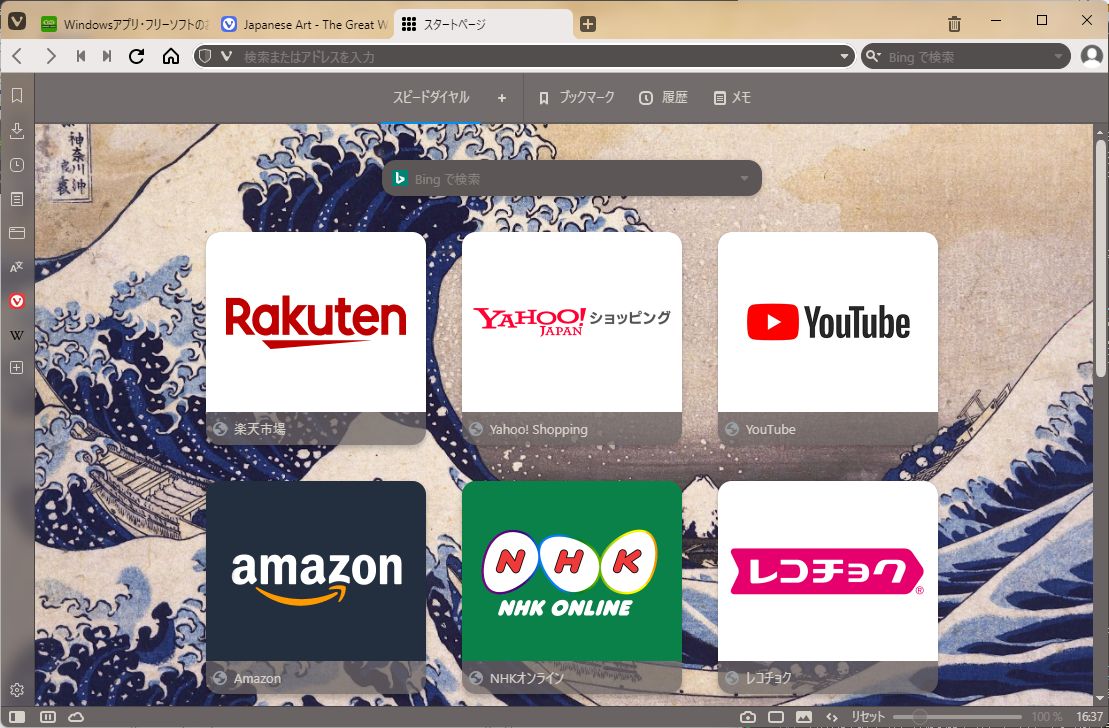Select the Translate panel icon
1109x728 pixels.
15,266
